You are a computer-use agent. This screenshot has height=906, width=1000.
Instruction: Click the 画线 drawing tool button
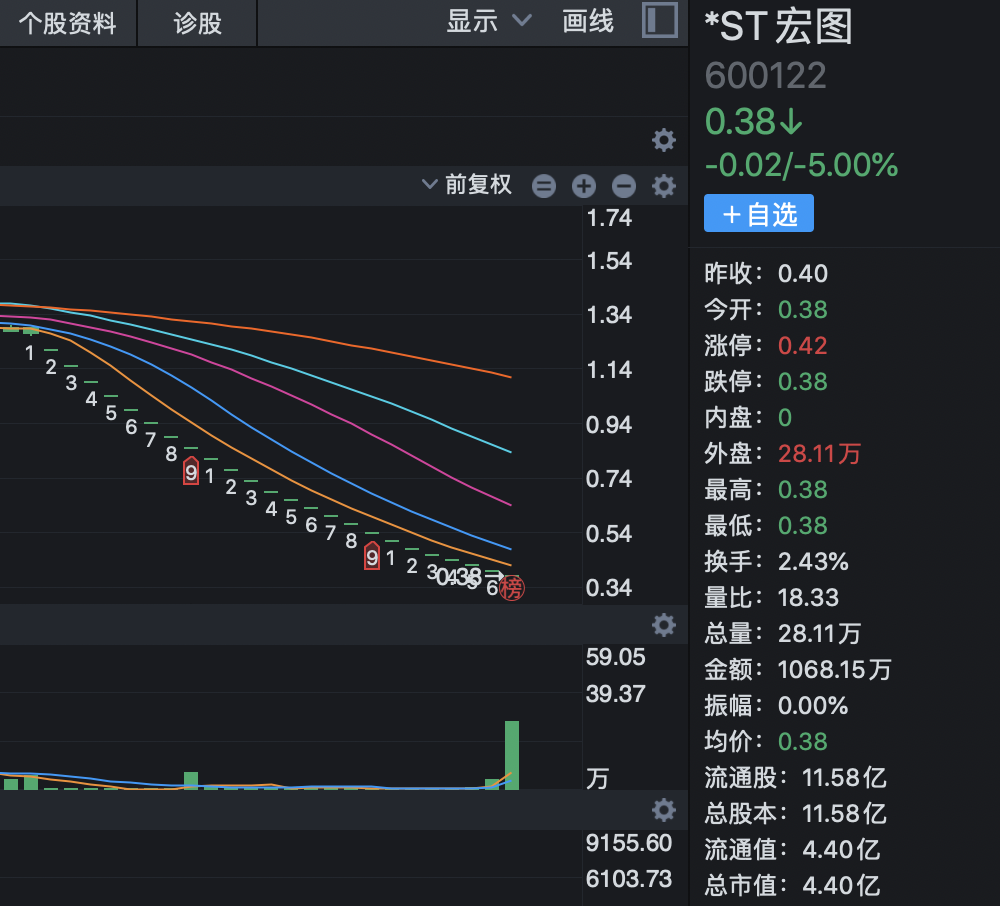(588, 21)
